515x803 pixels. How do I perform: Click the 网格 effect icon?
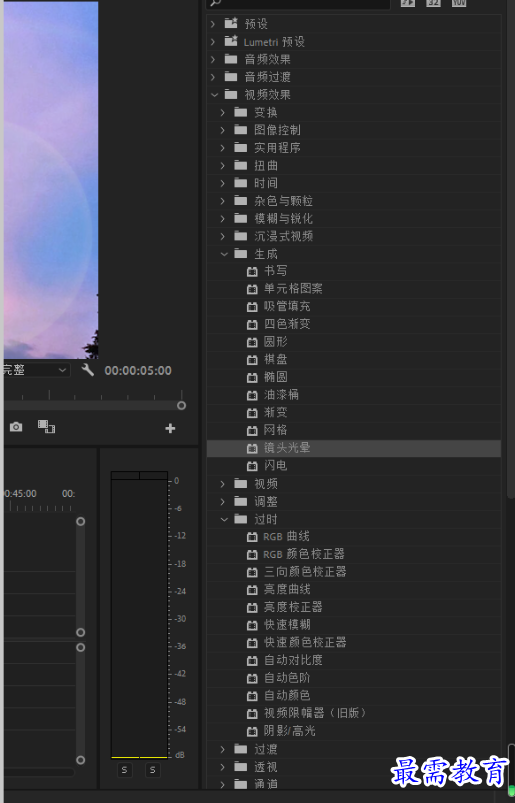pyautogui.click(x=252, y=430)
